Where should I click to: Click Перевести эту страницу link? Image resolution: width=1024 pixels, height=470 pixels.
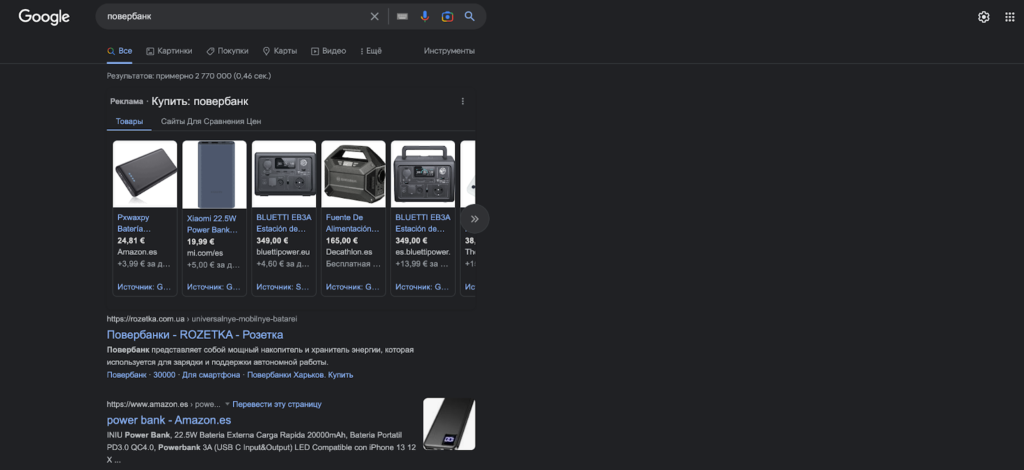(277, 404)
